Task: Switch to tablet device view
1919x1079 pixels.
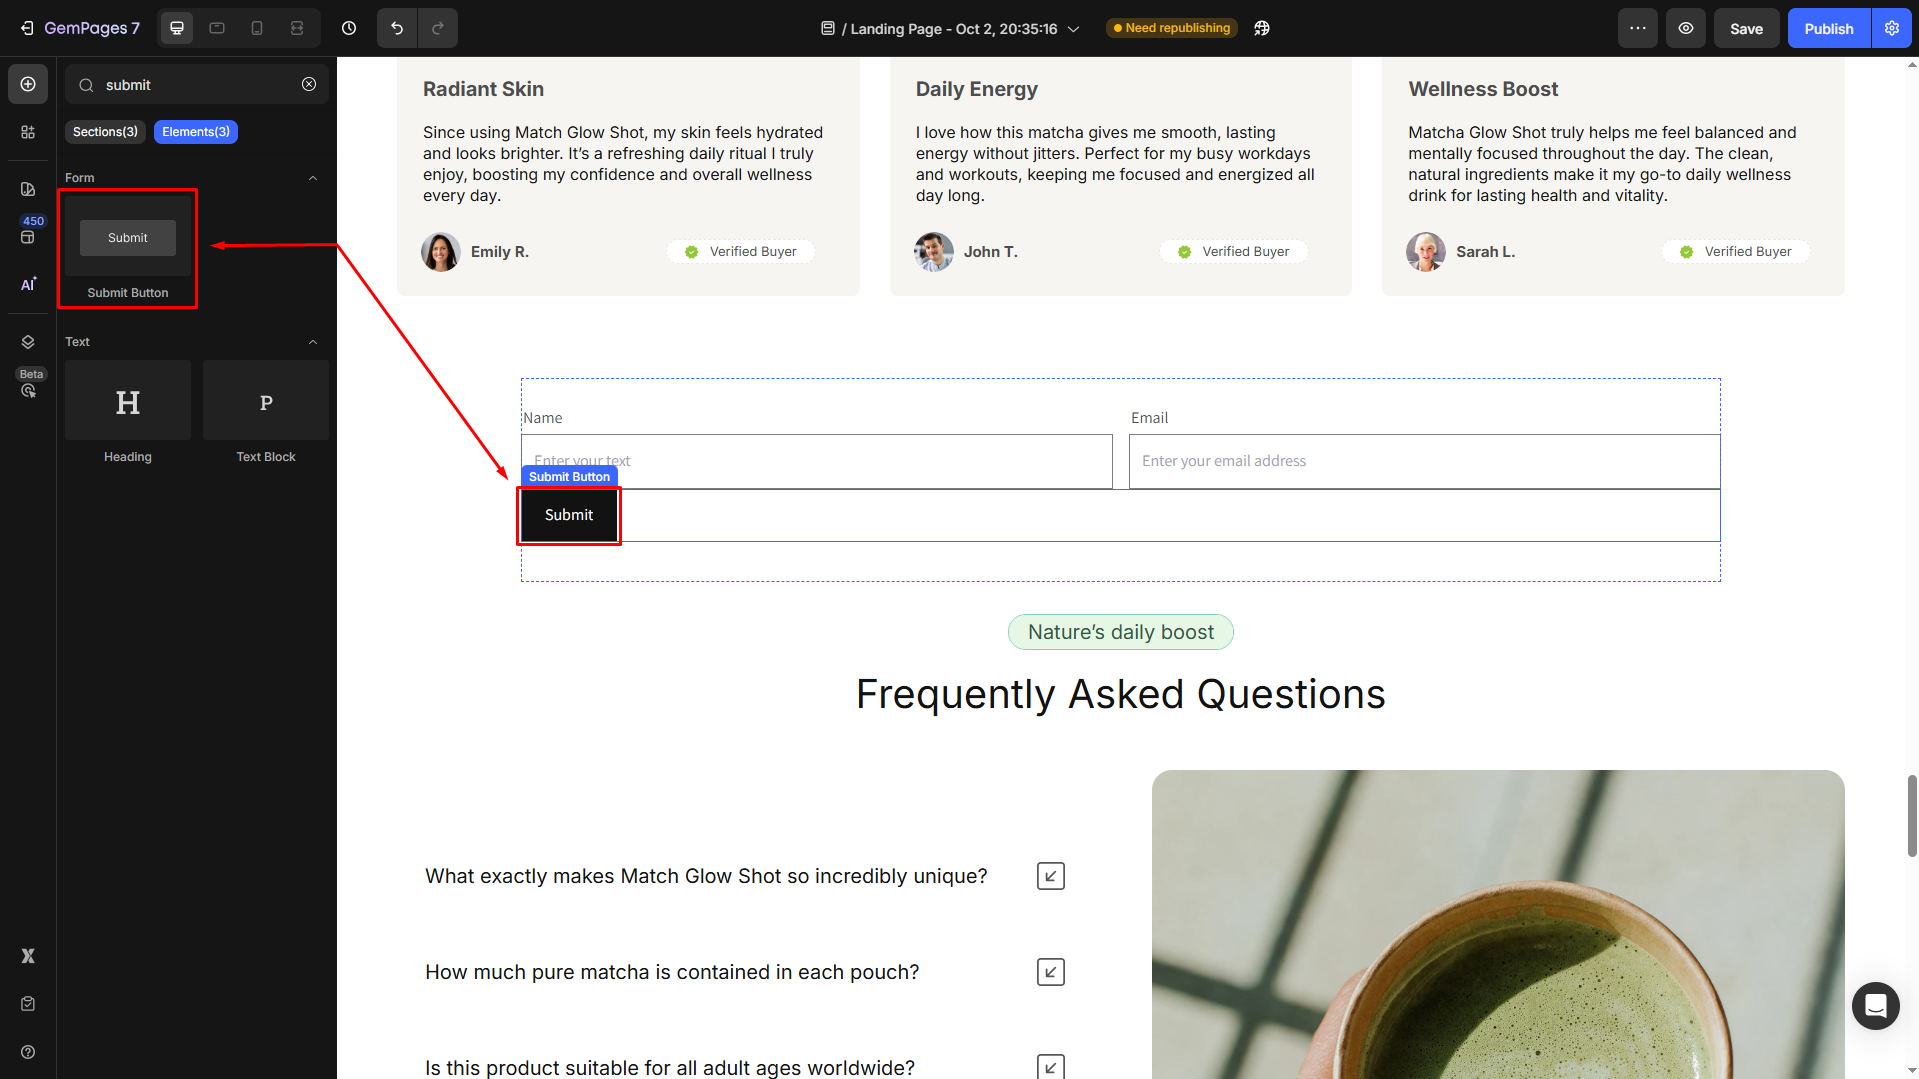Action: [217, 28]
